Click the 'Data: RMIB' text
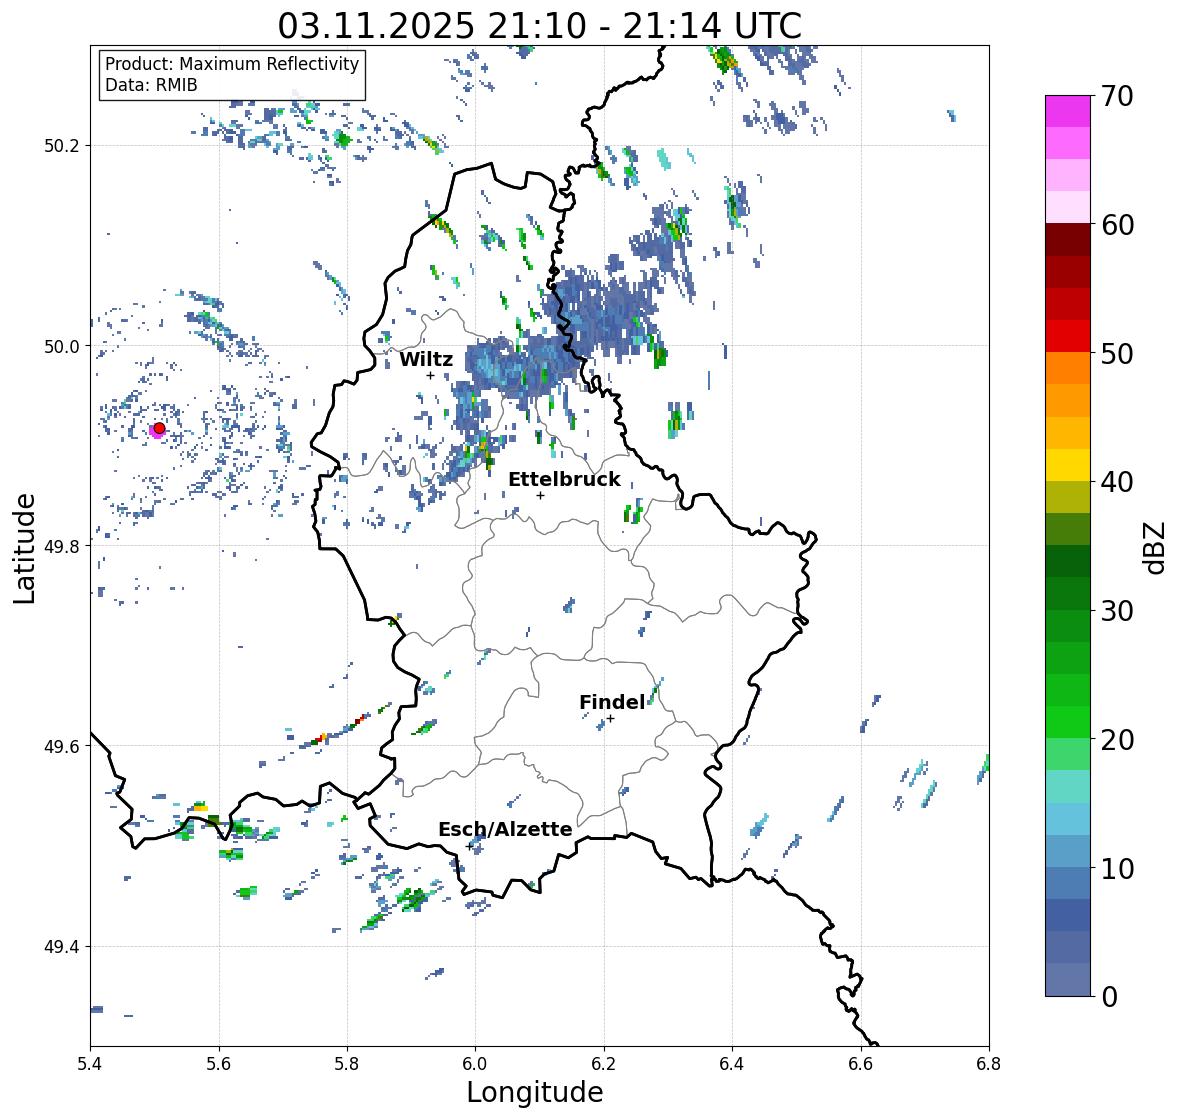The width and height of the screenshot is (1179, 1117). (x=151, y=85)
